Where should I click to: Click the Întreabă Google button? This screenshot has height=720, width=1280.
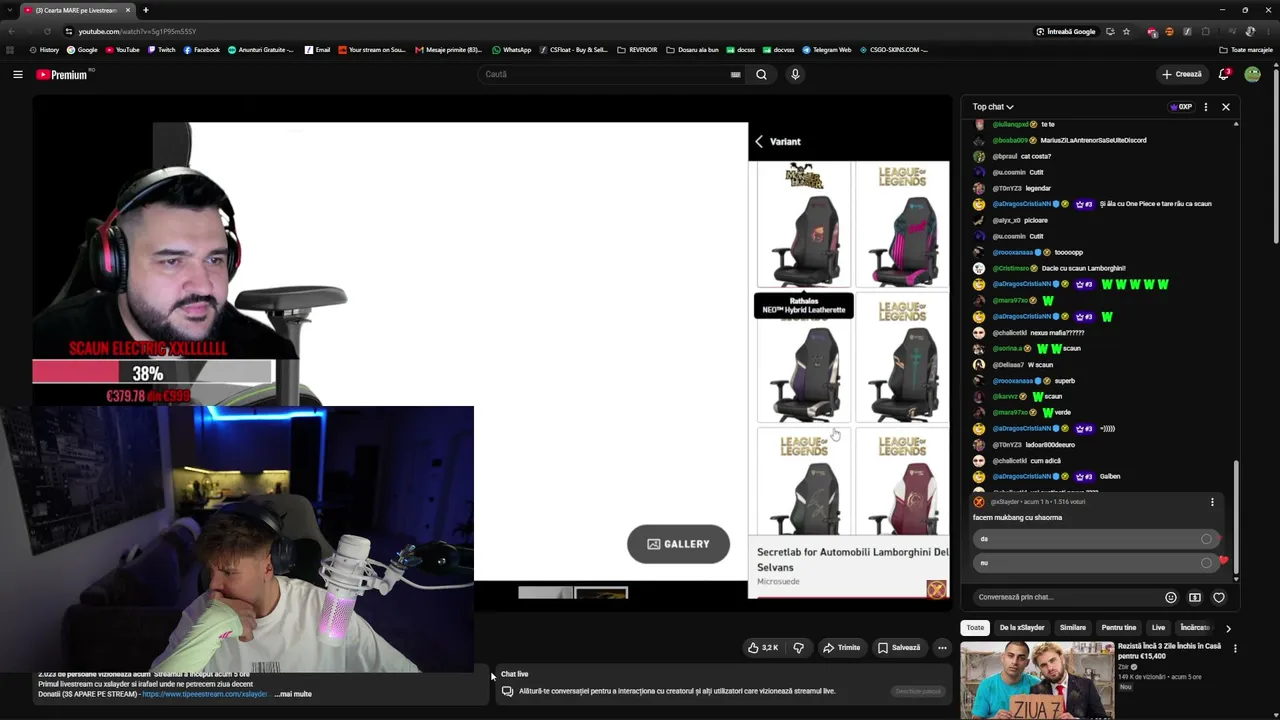coord(1066,32)
